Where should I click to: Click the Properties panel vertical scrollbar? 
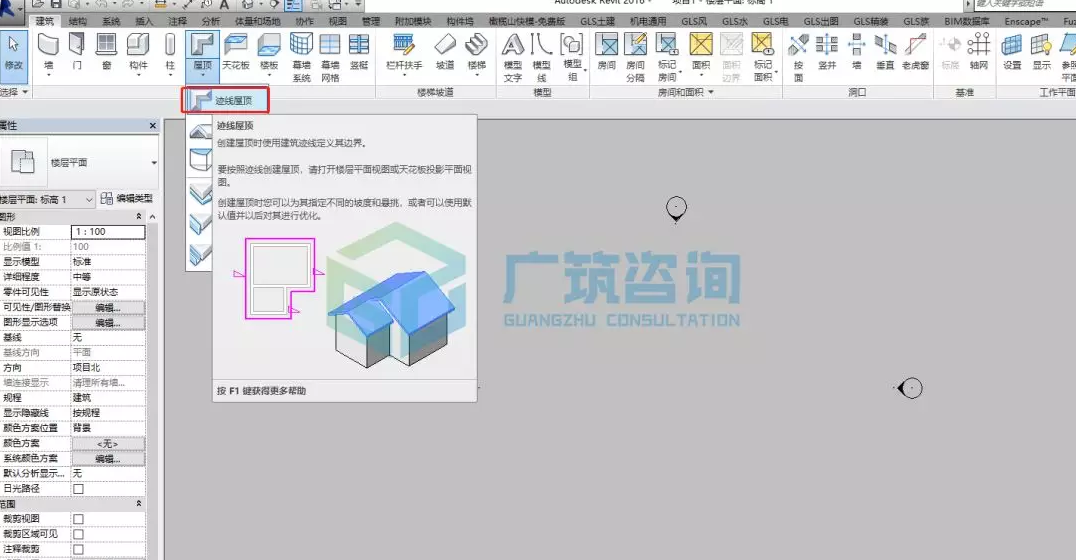pos(152,391)
